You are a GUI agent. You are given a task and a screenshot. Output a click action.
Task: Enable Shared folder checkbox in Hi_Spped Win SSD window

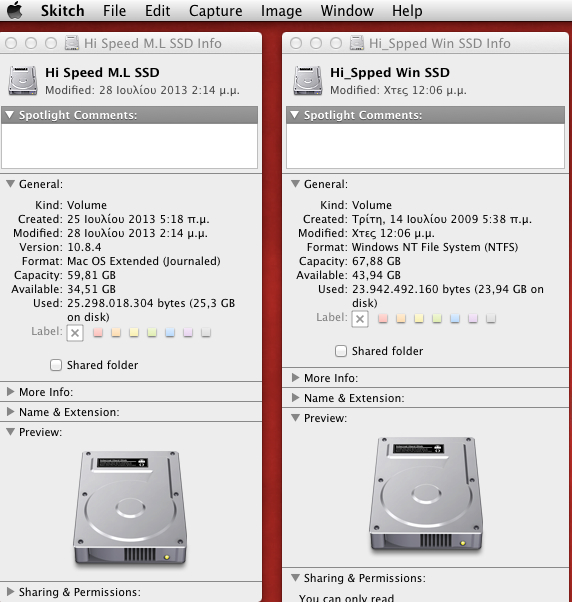click(x=341, y=351)
